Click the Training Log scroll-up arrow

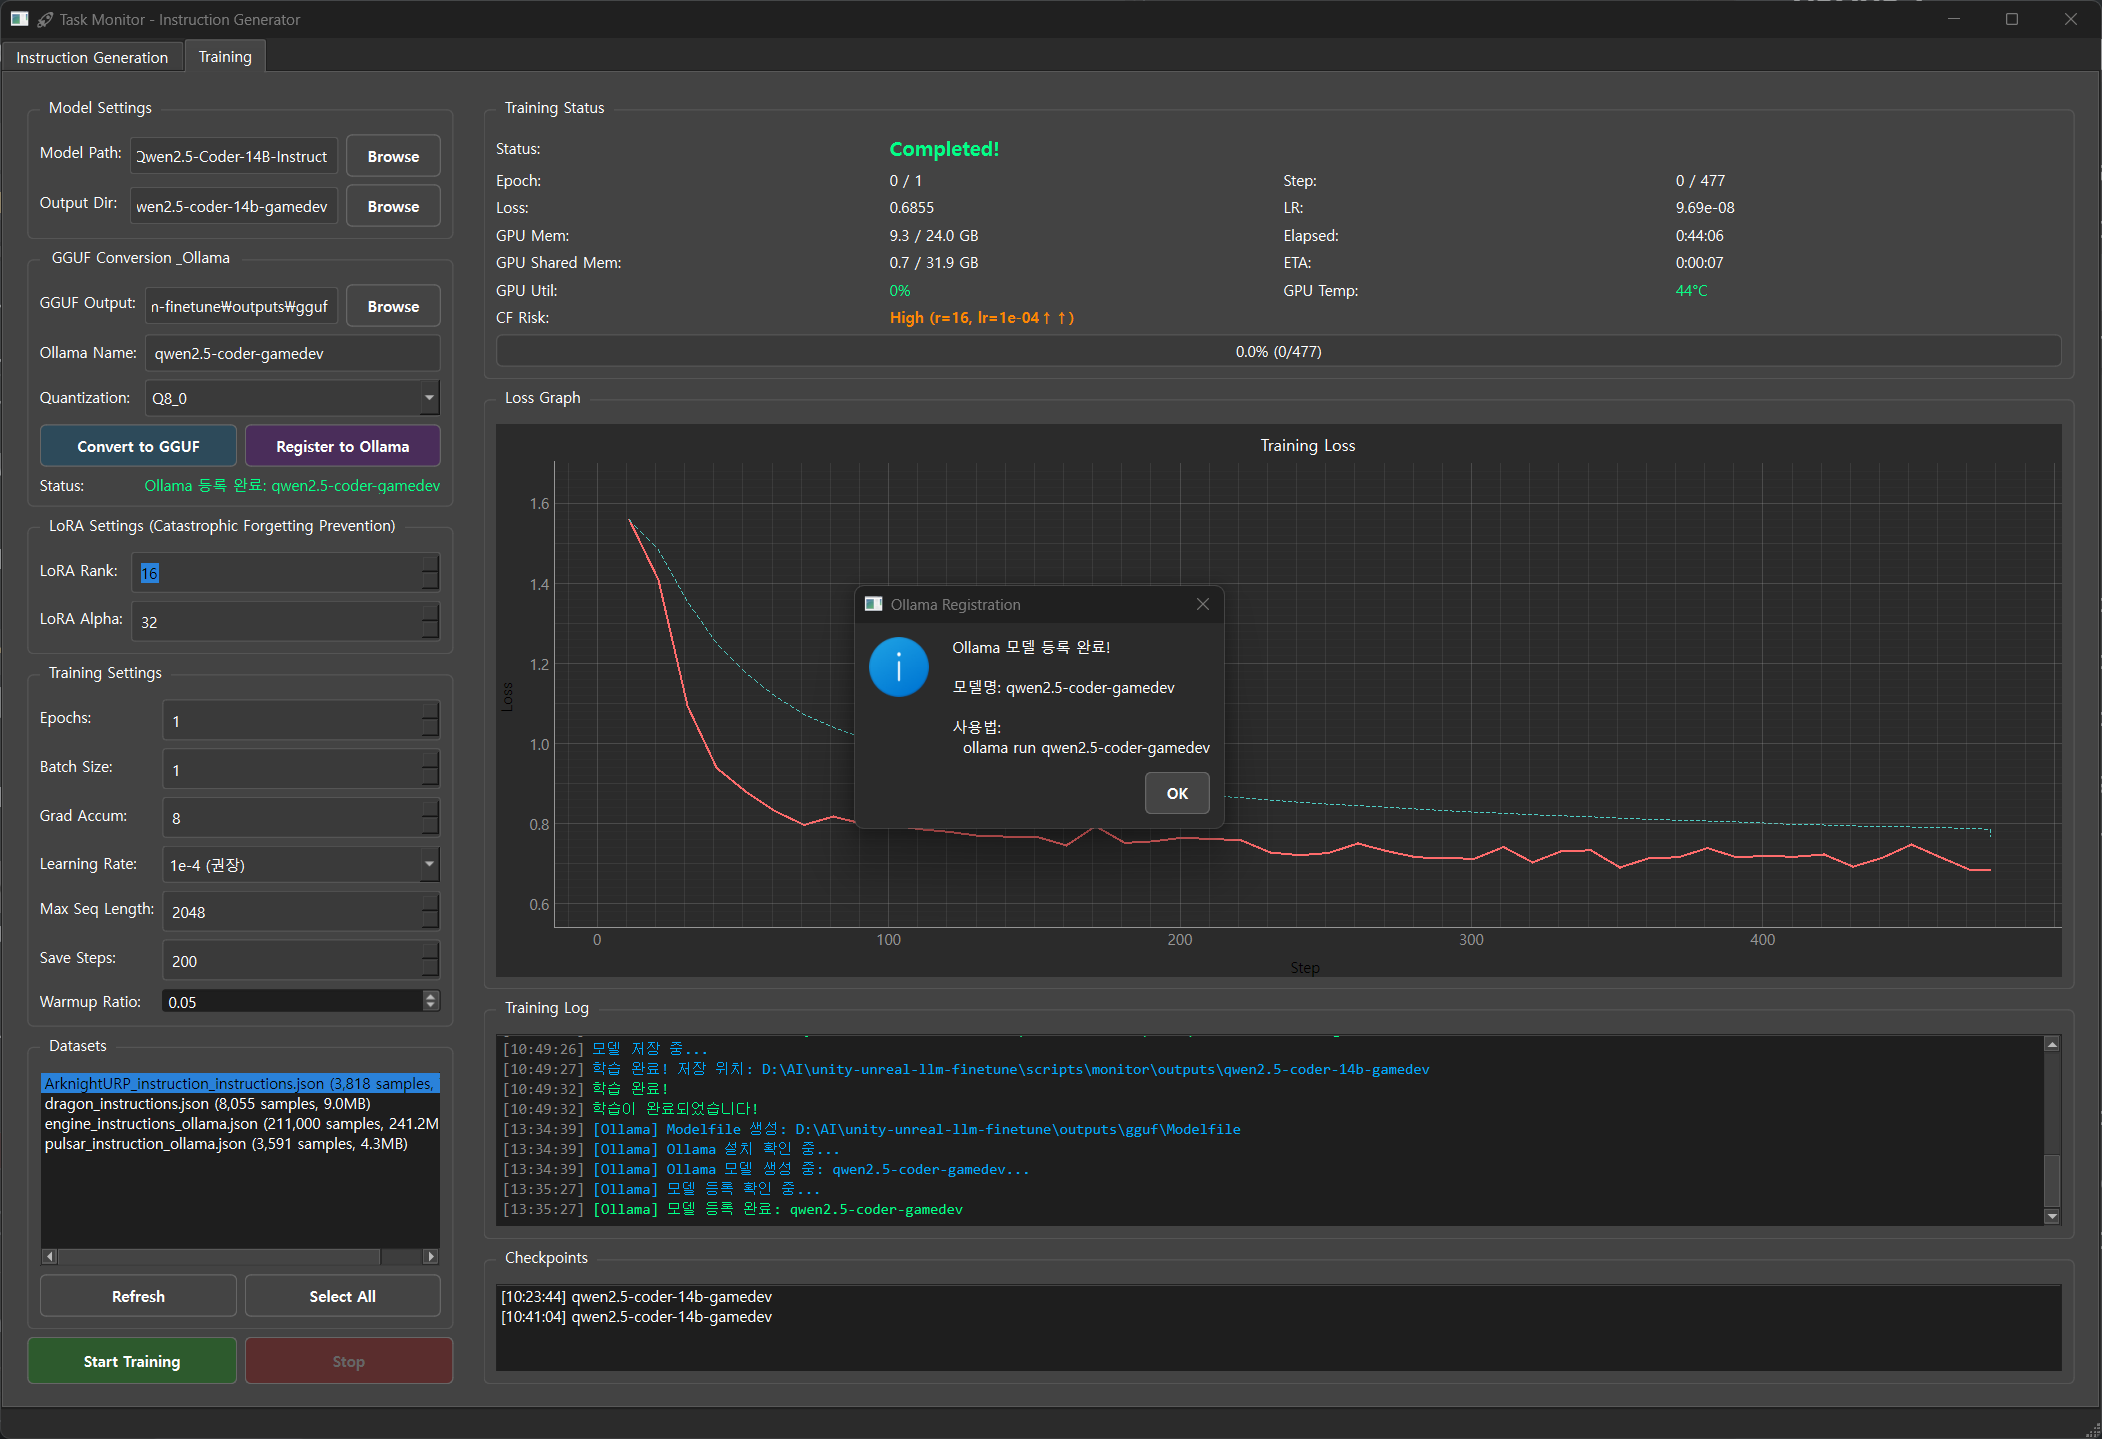pyautogui.click(x=2051, y=1044)
